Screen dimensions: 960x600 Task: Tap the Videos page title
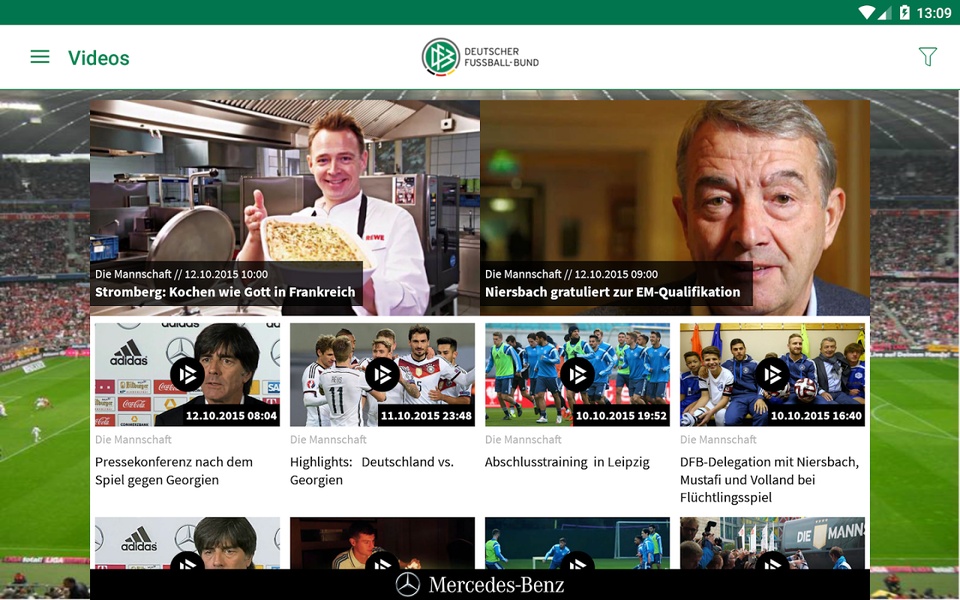coord(99,58)
